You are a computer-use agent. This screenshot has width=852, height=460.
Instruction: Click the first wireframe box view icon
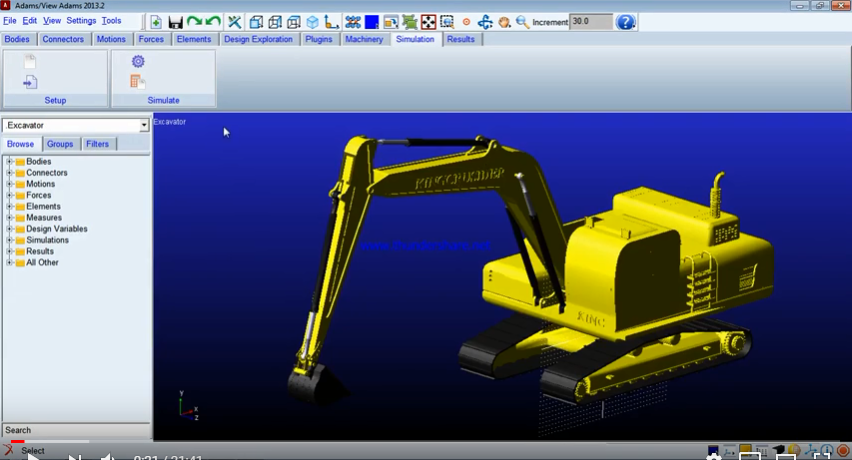pyautogui.click(x=256, y=22)
